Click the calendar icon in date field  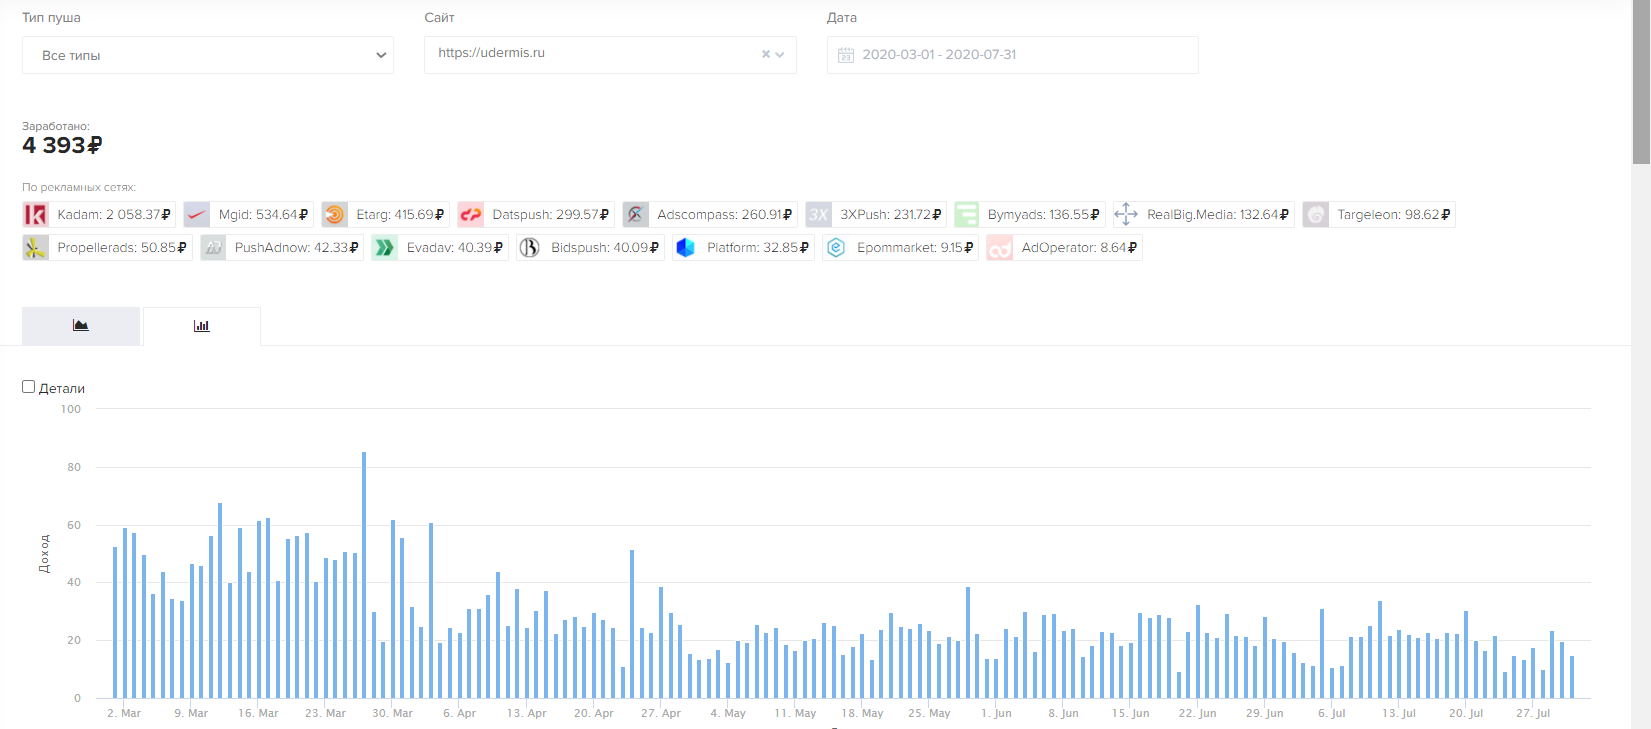[846, 55]
